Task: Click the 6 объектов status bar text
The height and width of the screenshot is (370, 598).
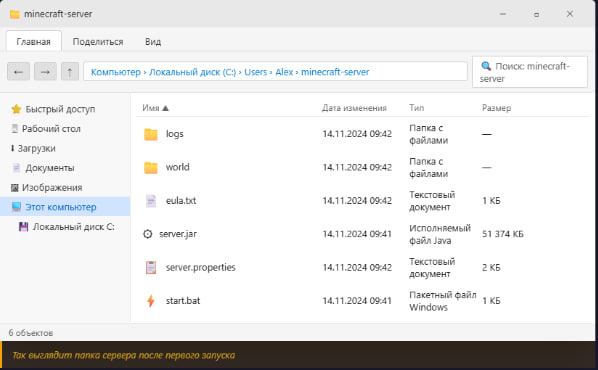Action: click(31, 333)
